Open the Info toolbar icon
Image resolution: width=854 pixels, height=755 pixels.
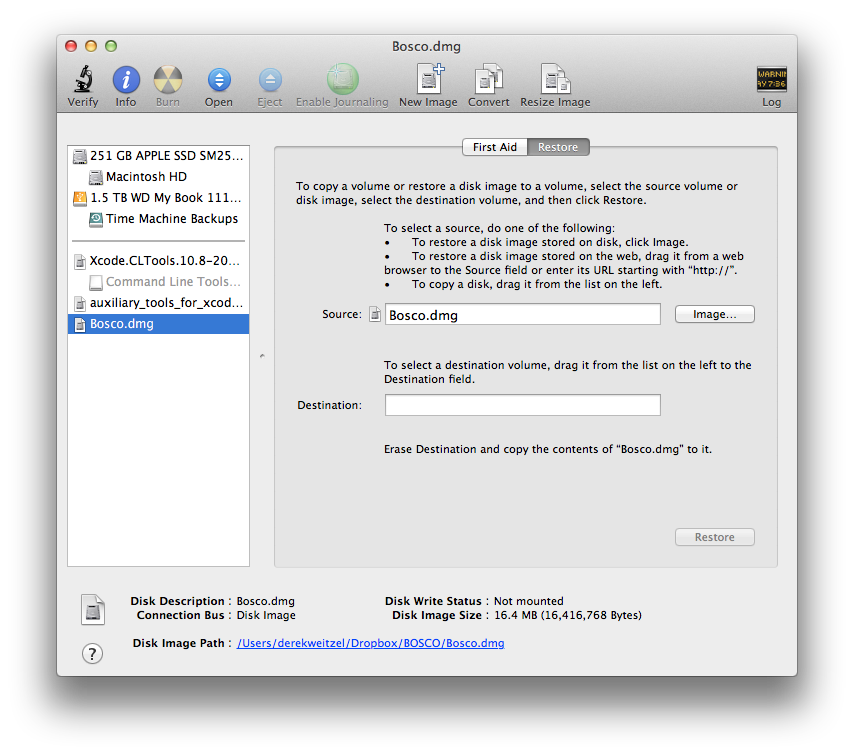click(x=126, y=80)
